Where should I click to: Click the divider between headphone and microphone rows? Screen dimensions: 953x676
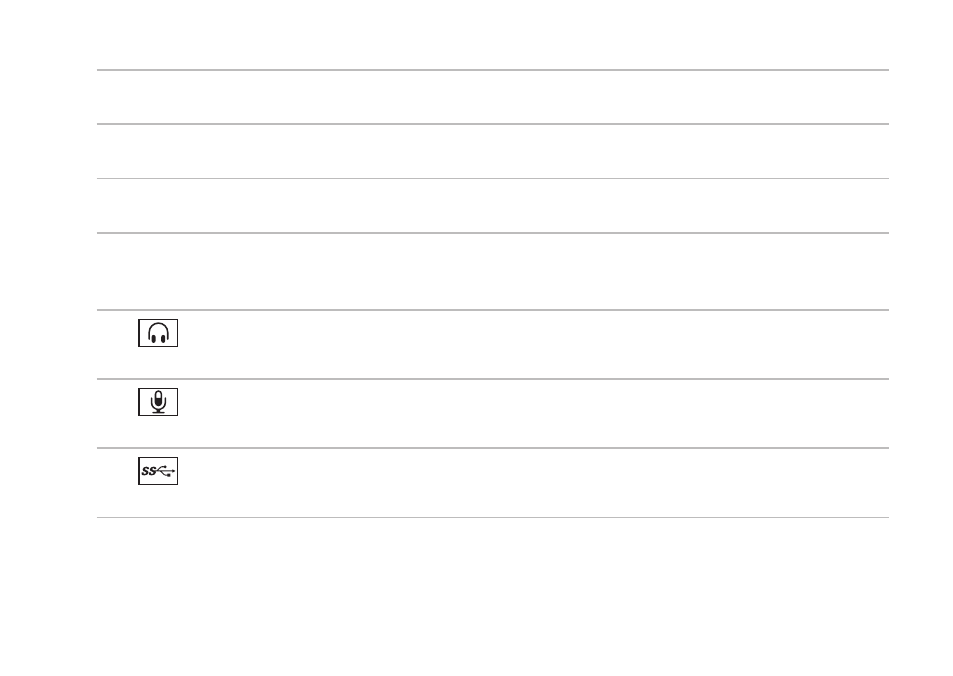(493, 379)
